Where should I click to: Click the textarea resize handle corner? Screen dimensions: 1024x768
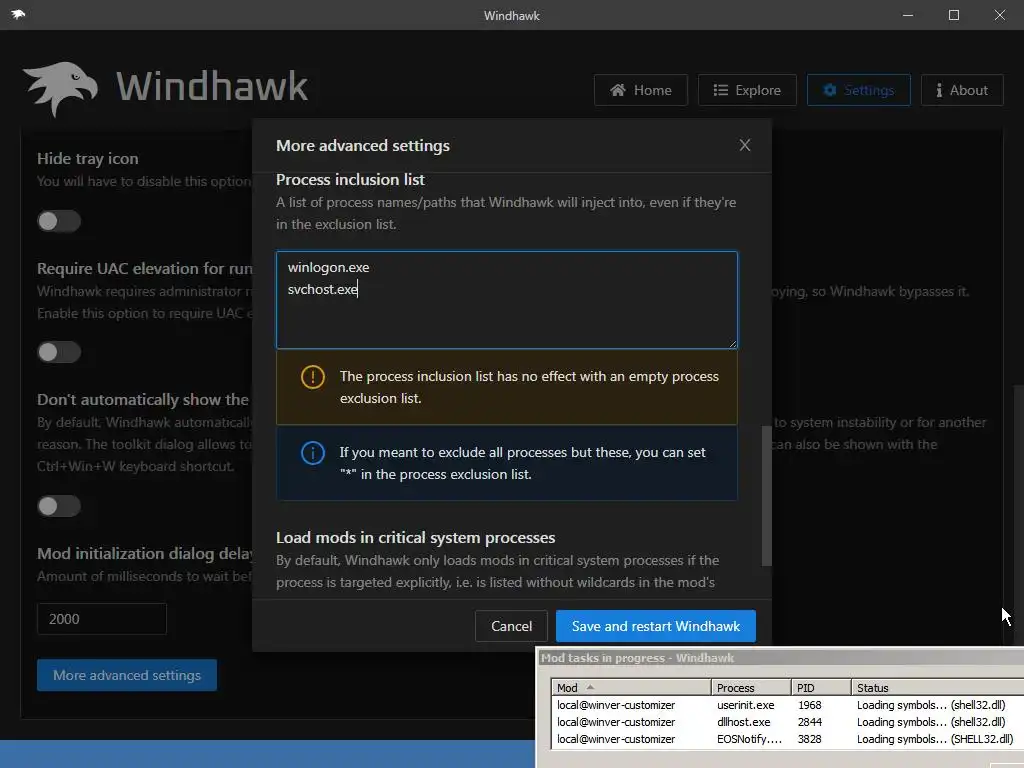(x=733, y=344)
